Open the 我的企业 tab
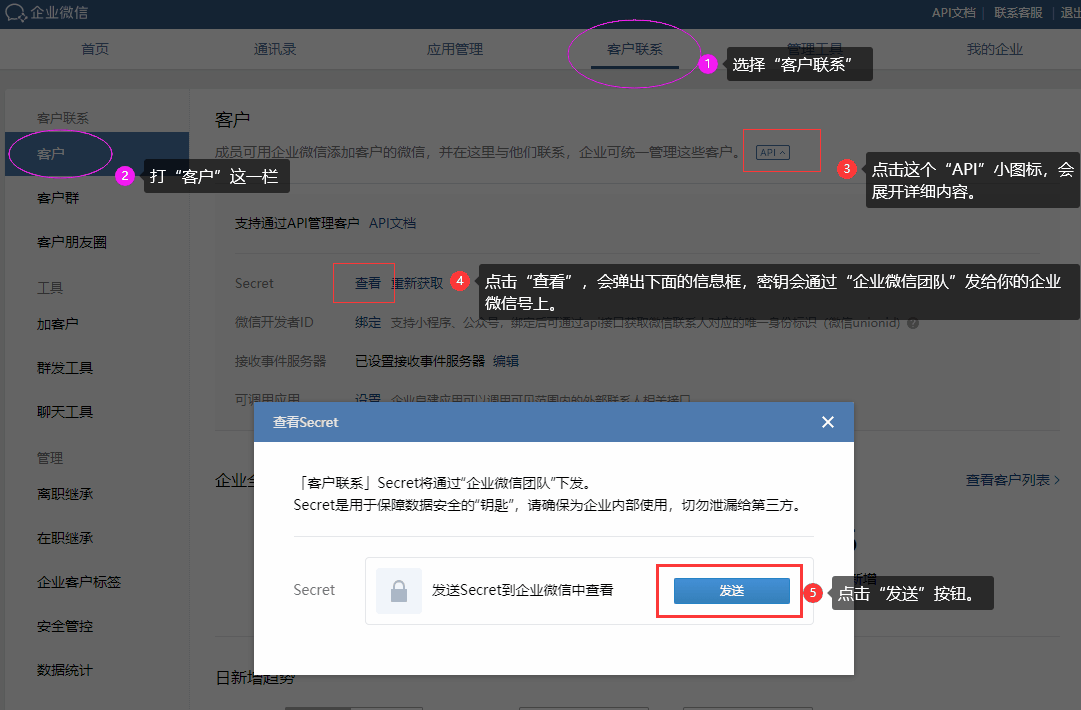This screenshot has height=710, width=1081. point(994,49)
